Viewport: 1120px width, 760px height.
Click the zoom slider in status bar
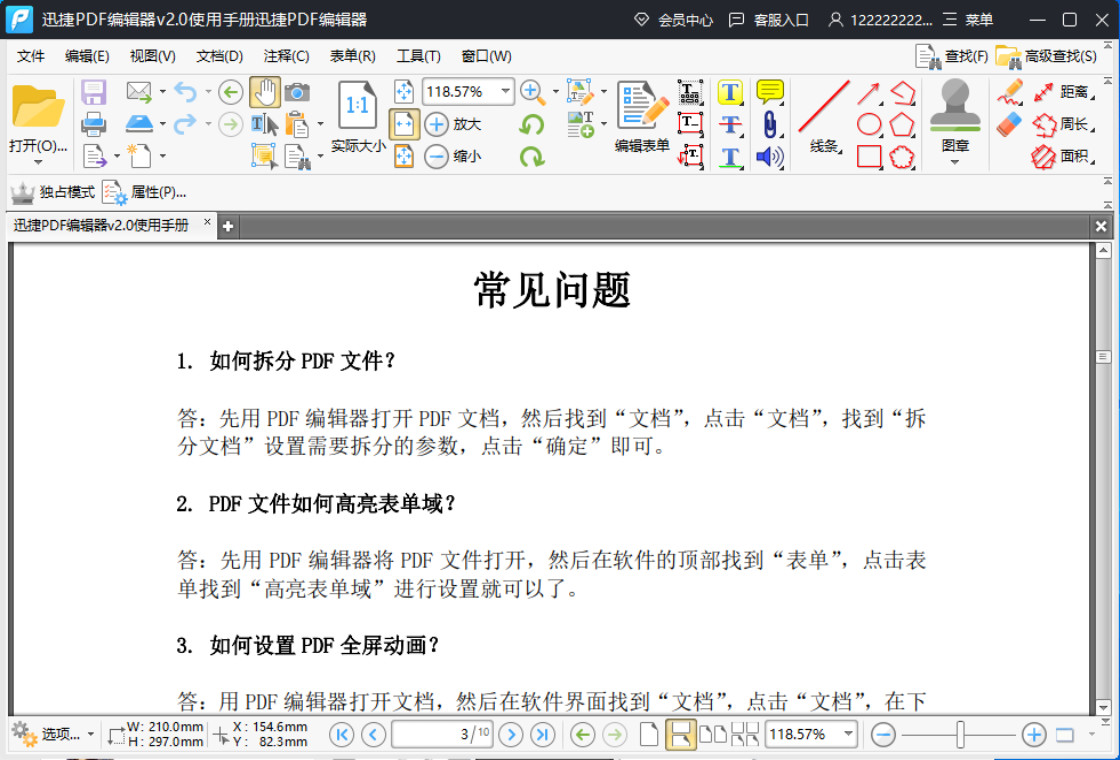tap(959, 734)
